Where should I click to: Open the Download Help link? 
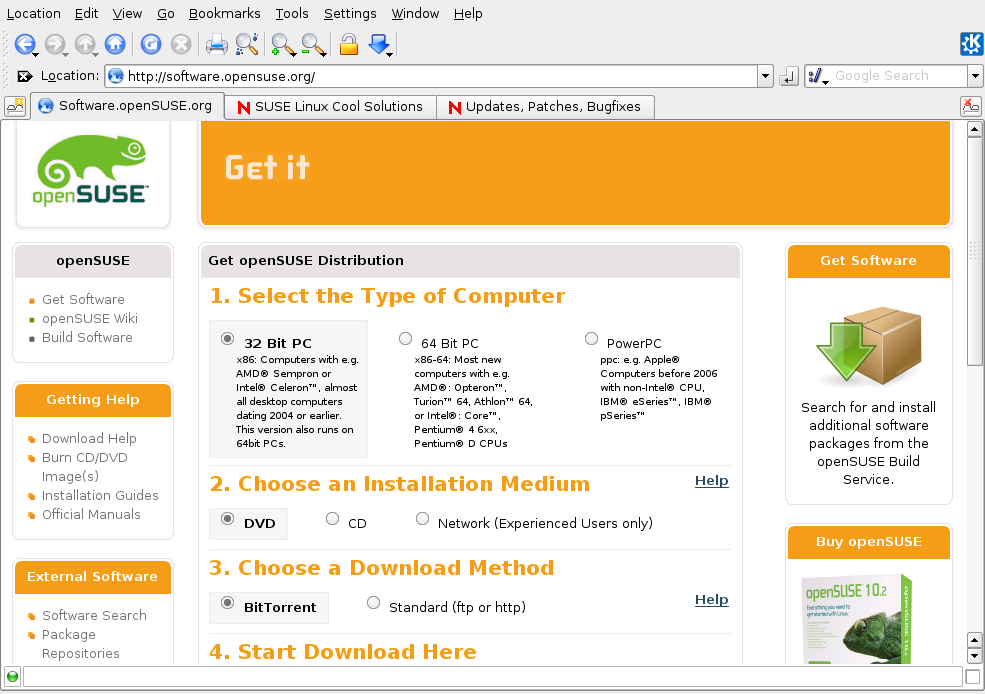click(x=89, y=438)
